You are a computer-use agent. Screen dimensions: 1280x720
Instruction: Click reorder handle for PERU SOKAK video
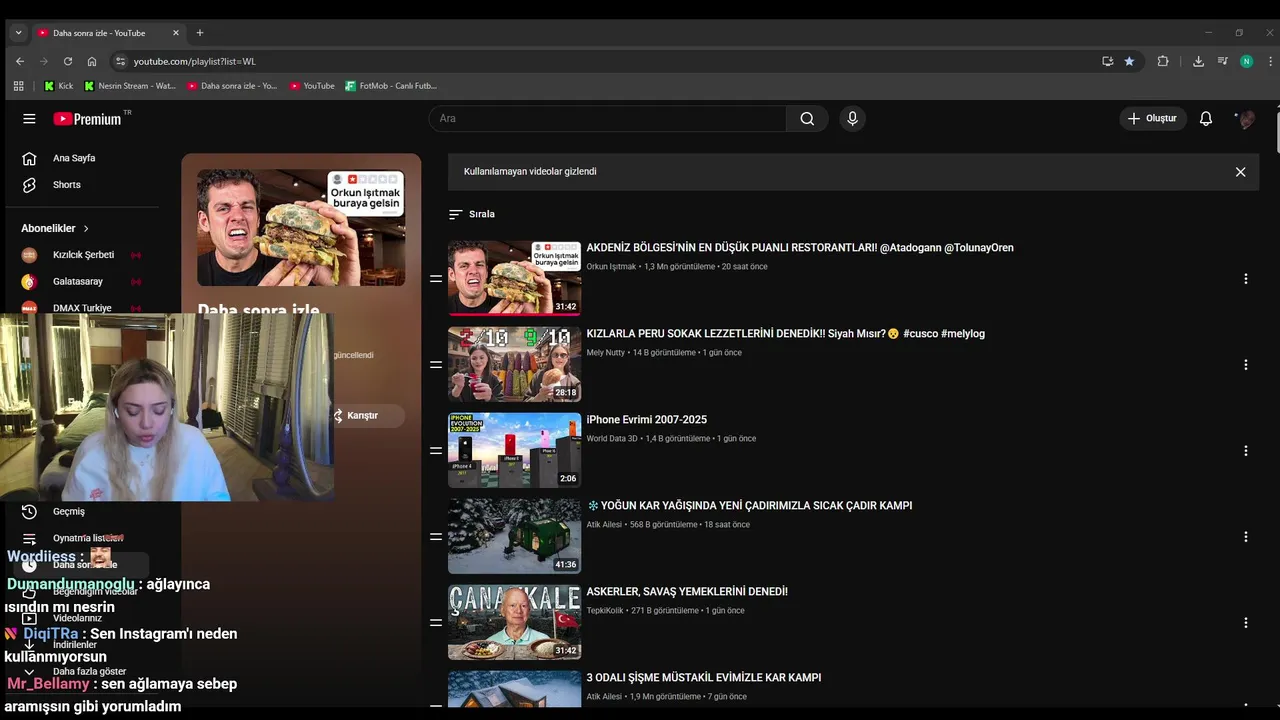click(436, 365)
